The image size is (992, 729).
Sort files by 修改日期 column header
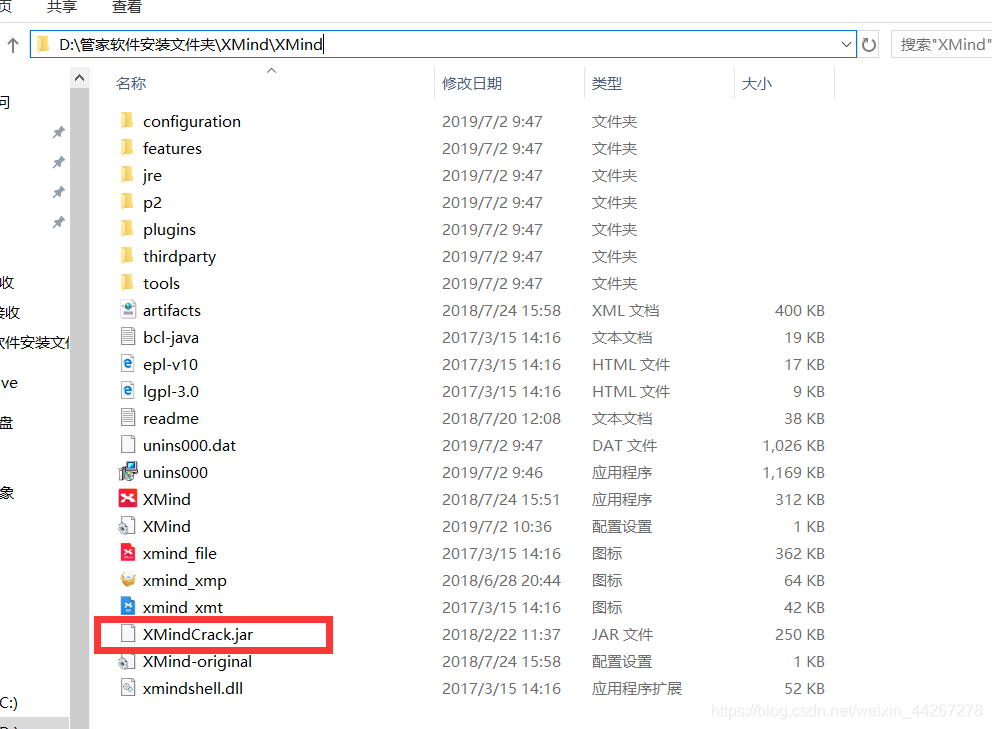pyautogui.click(x=472, y=84)
